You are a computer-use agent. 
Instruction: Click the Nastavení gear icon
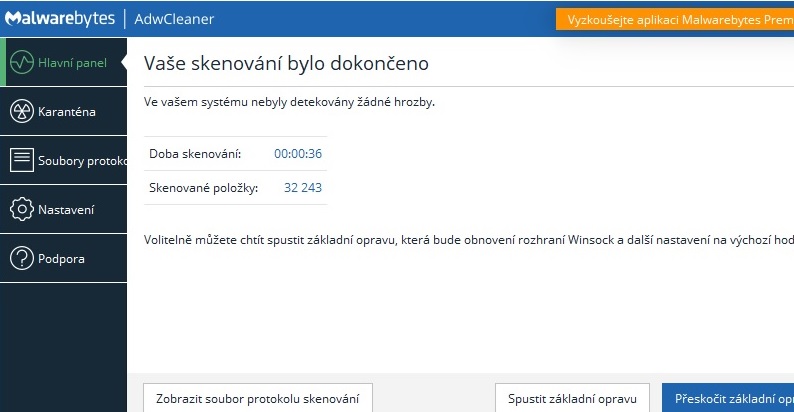coord(22,209)
